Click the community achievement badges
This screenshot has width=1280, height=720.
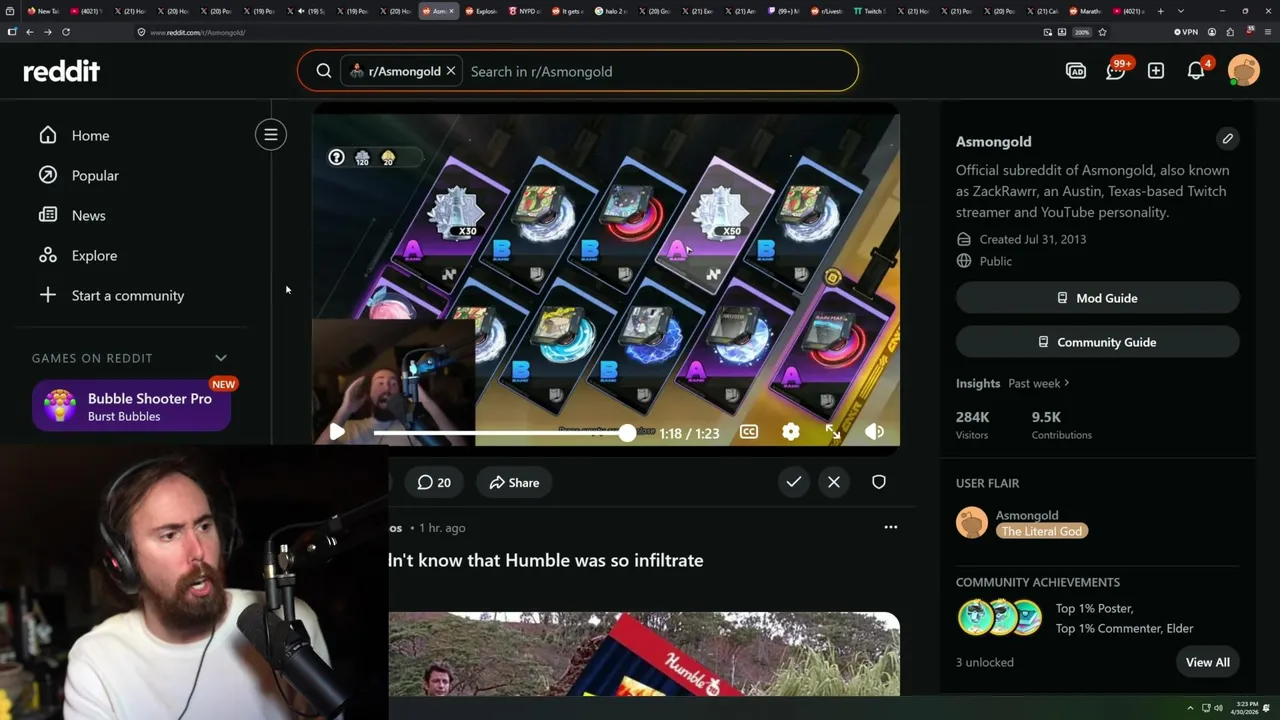1000,617
